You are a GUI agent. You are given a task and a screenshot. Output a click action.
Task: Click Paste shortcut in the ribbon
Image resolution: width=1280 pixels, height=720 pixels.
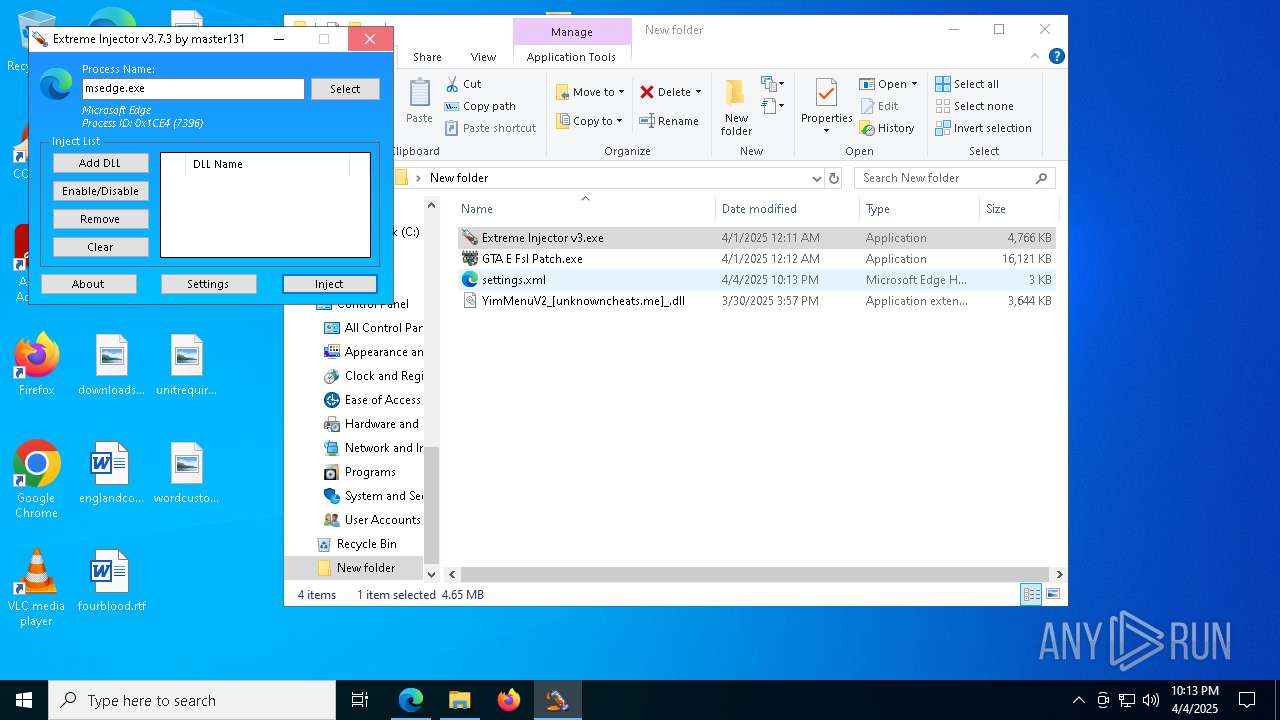coord(491,128)
